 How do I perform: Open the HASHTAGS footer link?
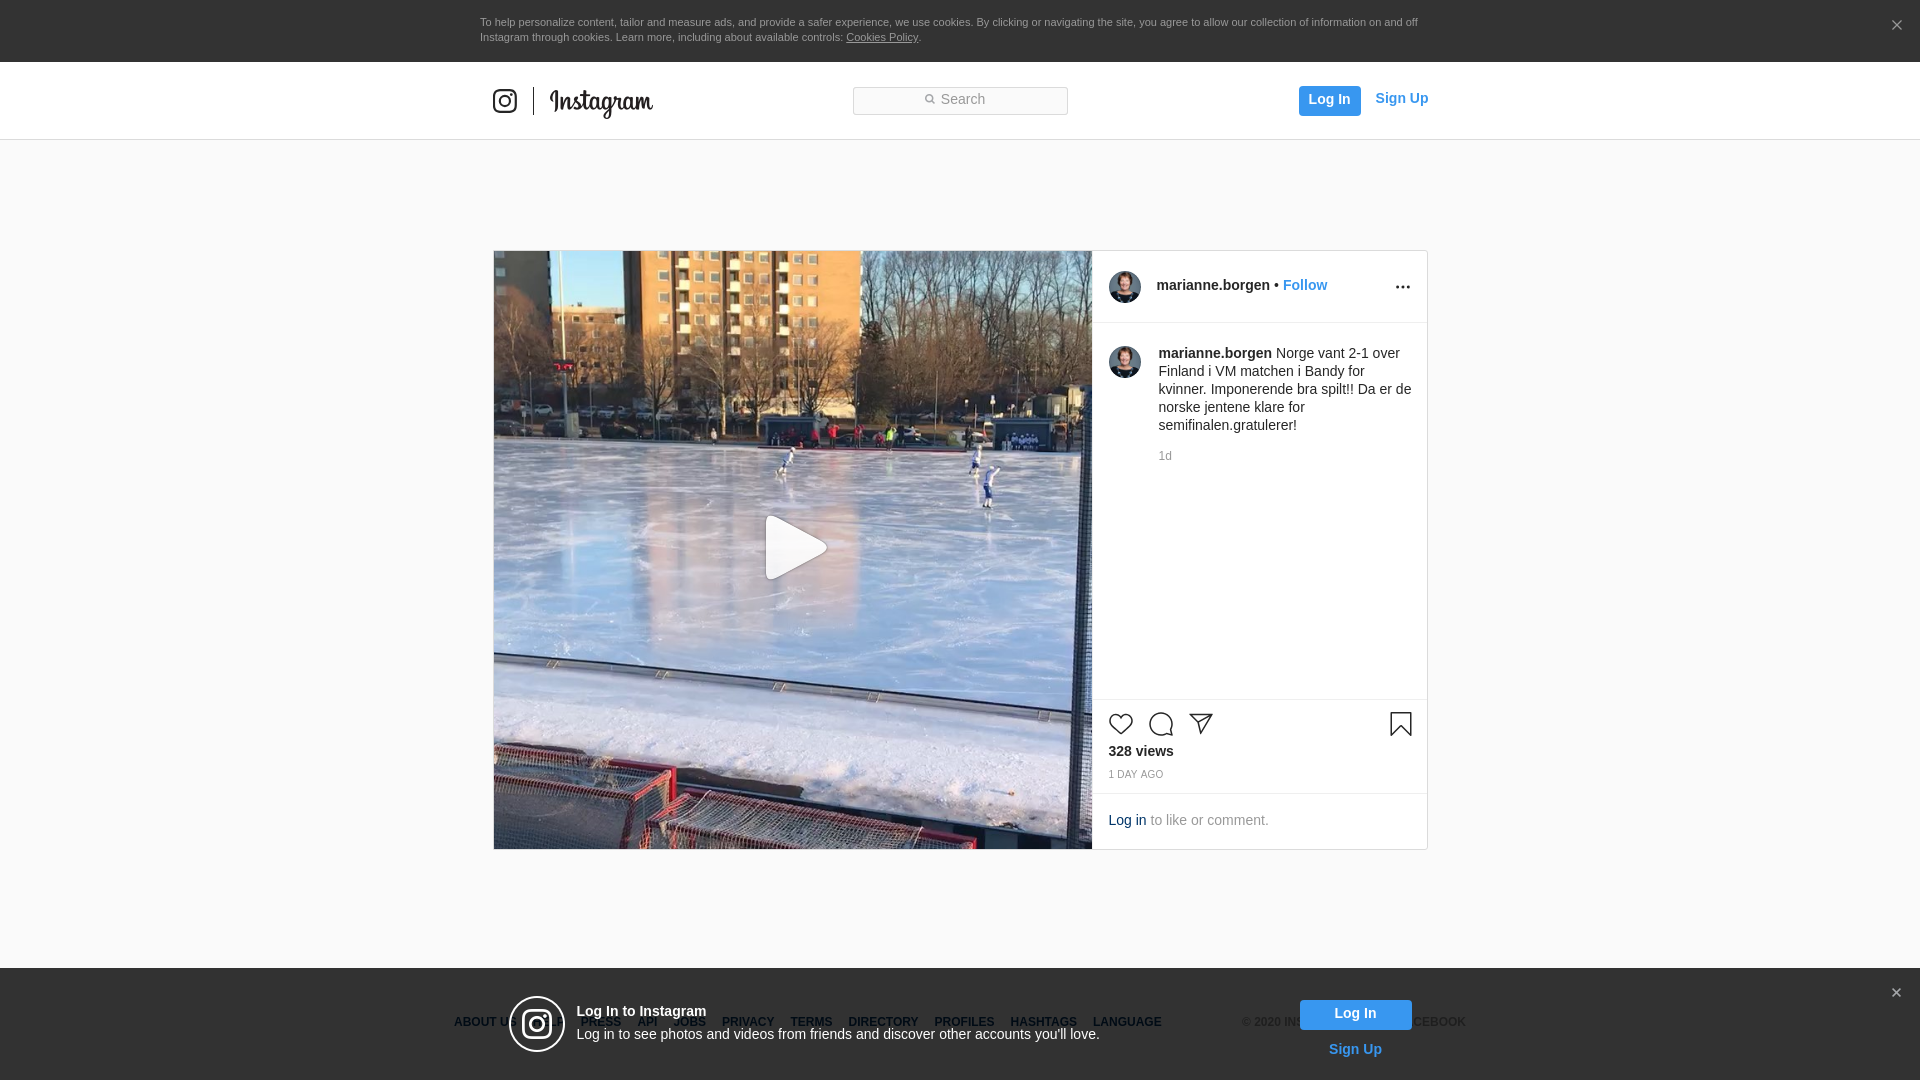(1042, 1022)
